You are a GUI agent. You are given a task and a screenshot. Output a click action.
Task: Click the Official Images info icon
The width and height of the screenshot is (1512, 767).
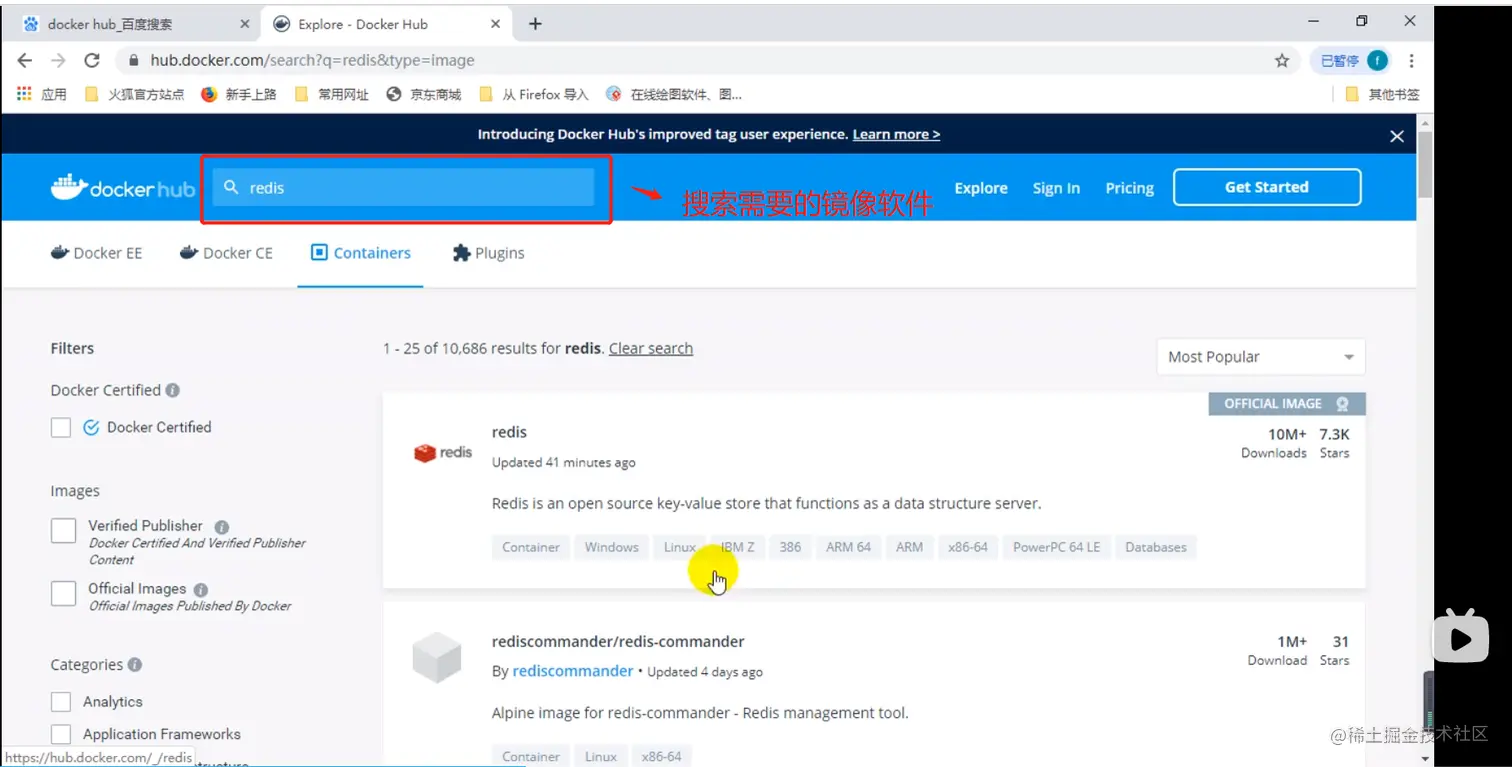coord(201,590)
